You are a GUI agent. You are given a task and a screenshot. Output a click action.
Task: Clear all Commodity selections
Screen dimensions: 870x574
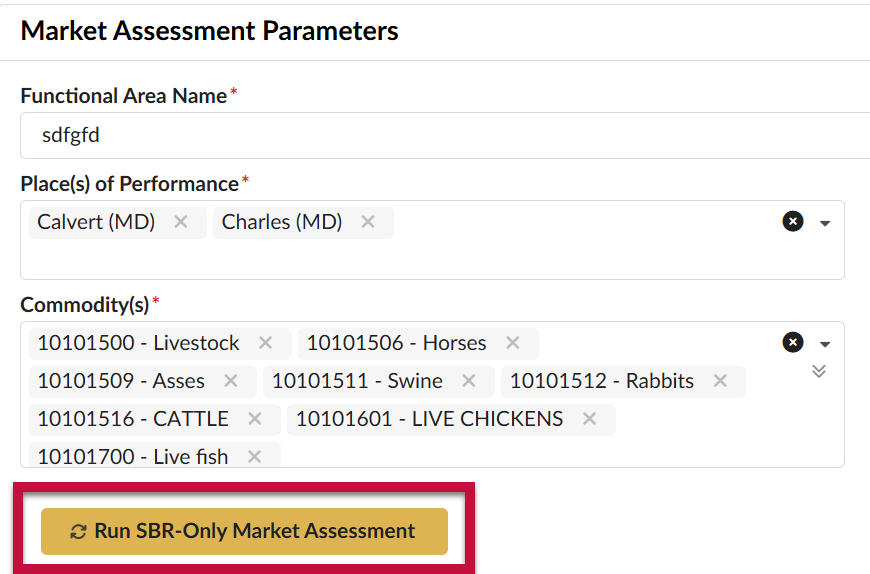click(x=793, y=342)
